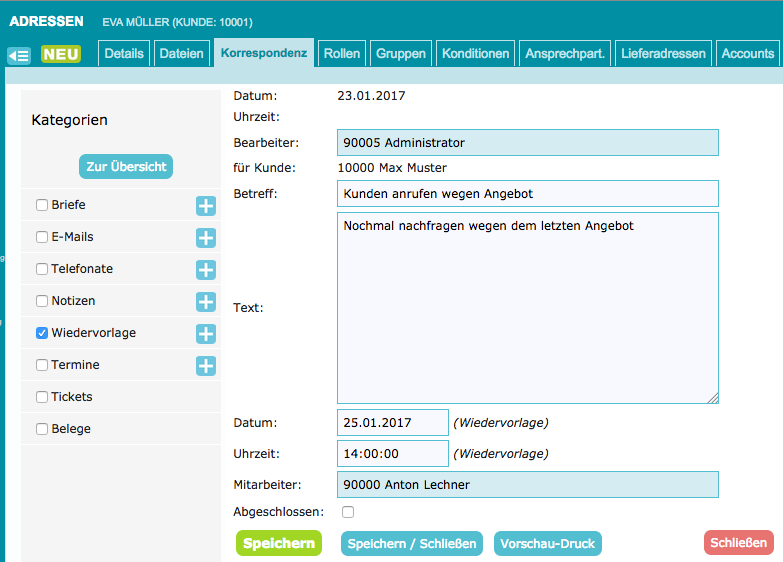This screenshot has width=783, height=562.
Task: Click the plus icon next to Briefe
Action: click(206, 206)
